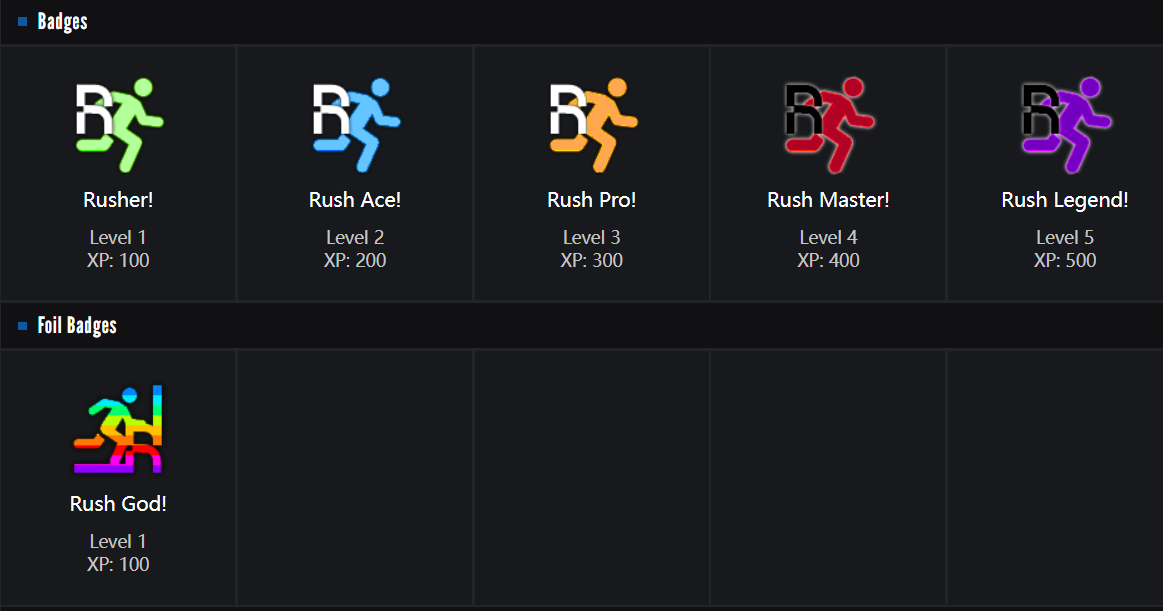Collapse the Foil Badges section header

coord(77,325)
